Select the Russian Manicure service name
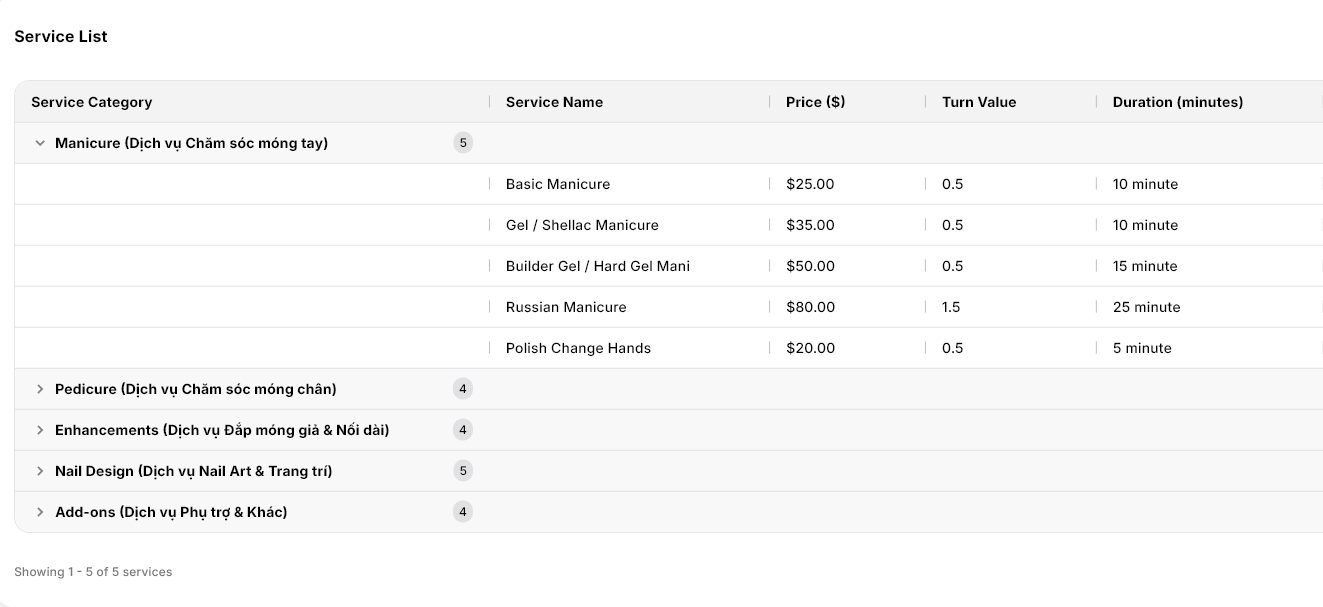The height and width of the screenshot is (607, 1323). pyautogui.click(x=566, y=307)
